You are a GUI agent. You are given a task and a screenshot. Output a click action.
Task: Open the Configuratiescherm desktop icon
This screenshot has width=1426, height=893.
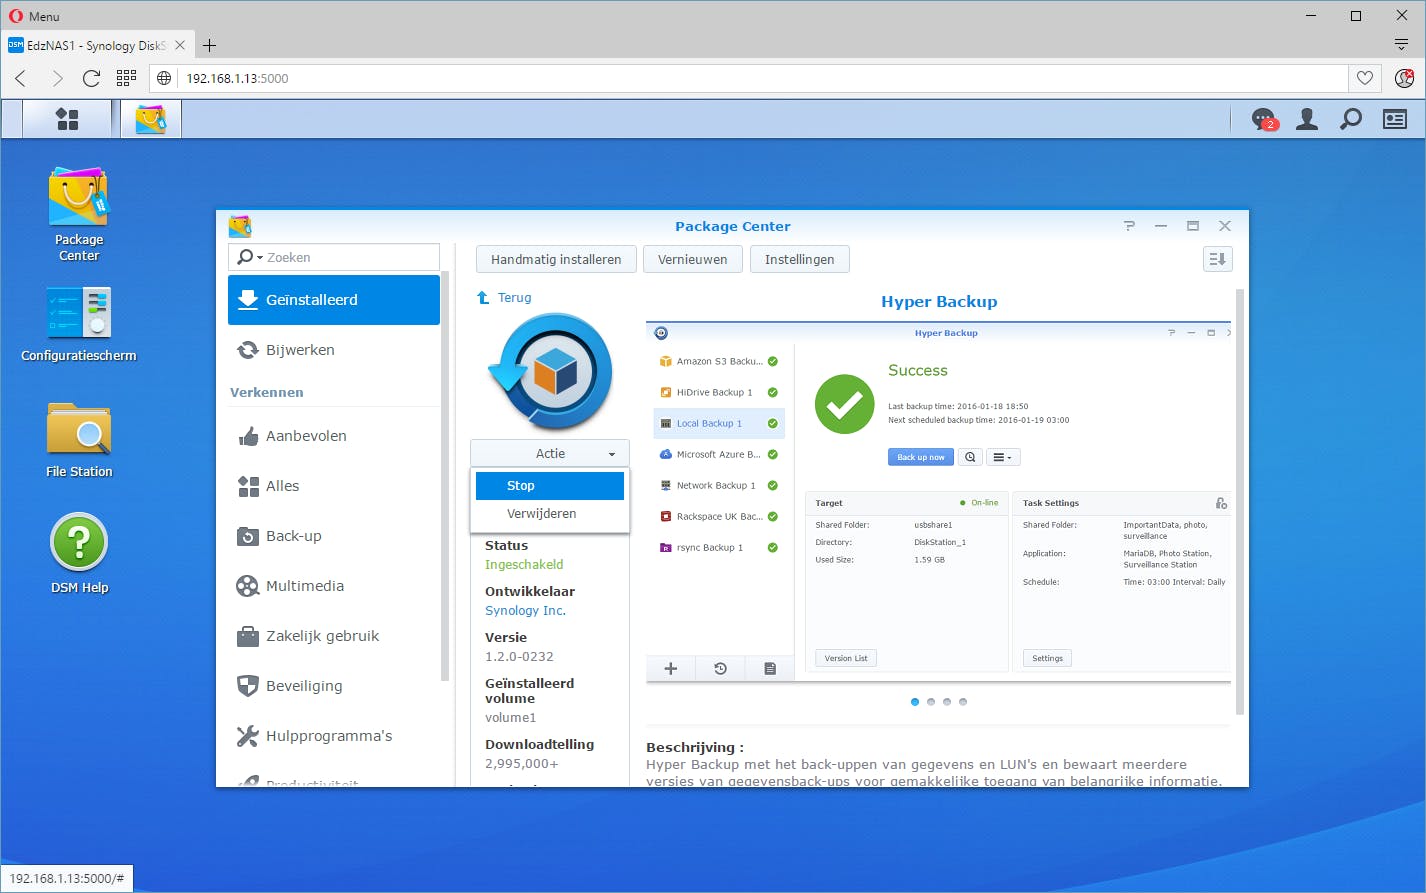pyautogui.click(x=79, y=324)
